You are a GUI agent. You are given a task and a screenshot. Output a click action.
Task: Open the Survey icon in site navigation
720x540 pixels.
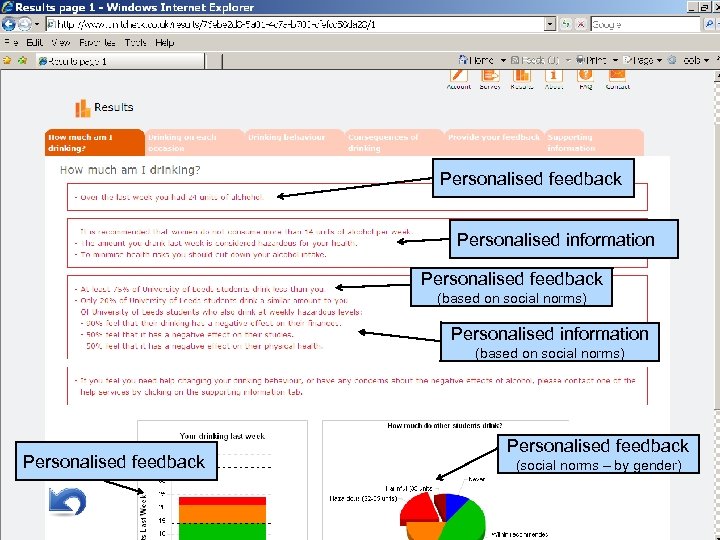(490, 76)
